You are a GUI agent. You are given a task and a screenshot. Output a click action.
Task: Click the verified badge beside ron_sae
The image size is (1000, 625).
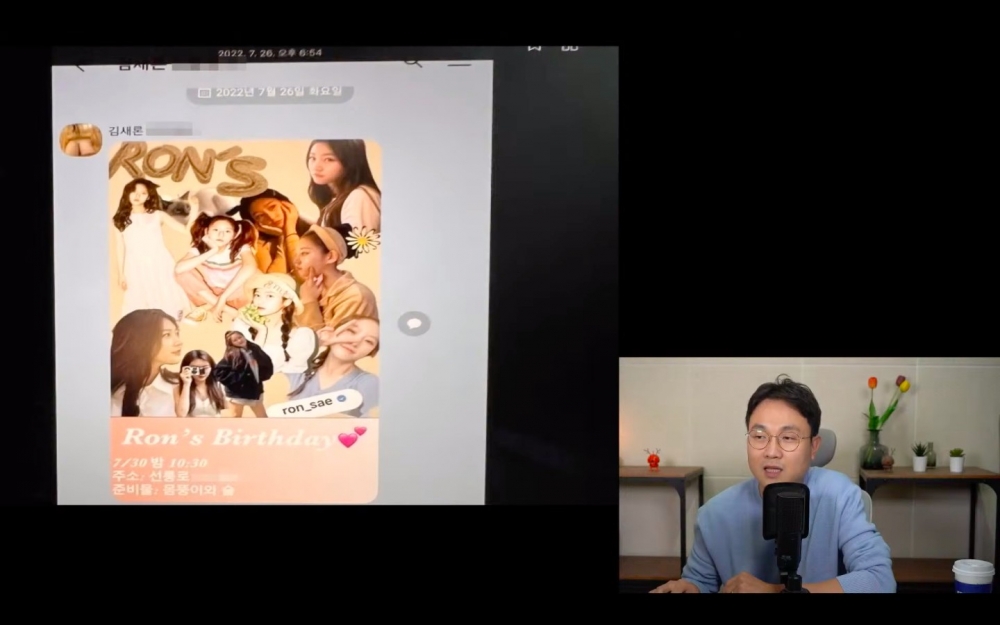342,398
